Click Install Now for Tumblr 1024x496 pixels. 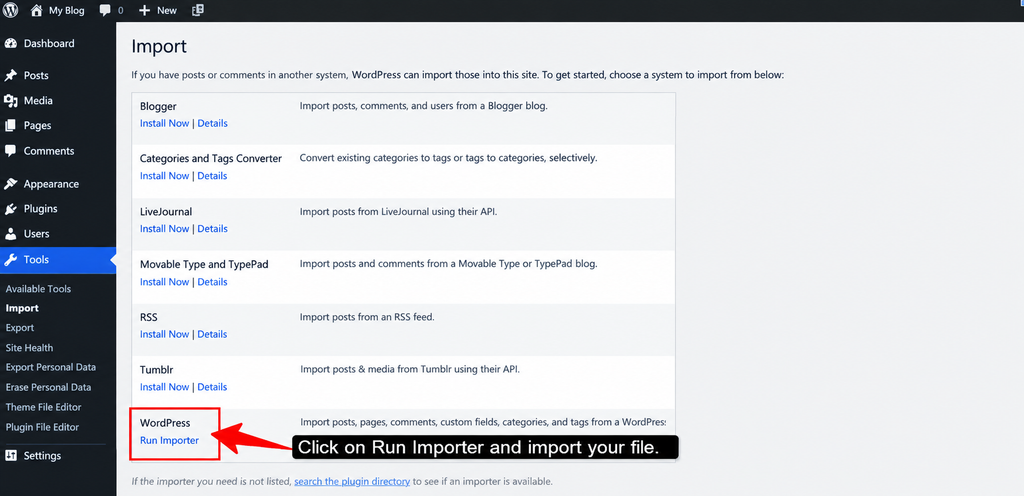[x=165, y=387]
